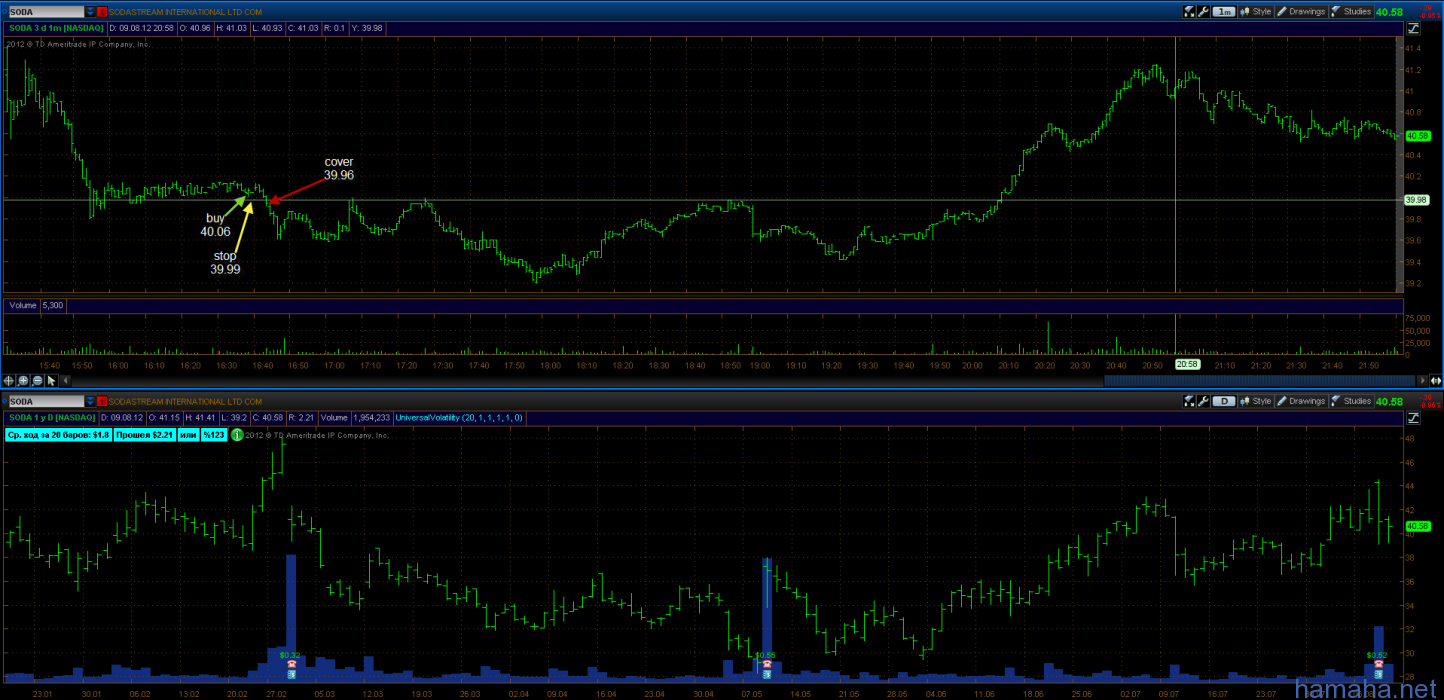Open Drawings menu on upper chart
This screenshot has height=700, width=1444.
pyautogui.click(x=1301, y=11)
